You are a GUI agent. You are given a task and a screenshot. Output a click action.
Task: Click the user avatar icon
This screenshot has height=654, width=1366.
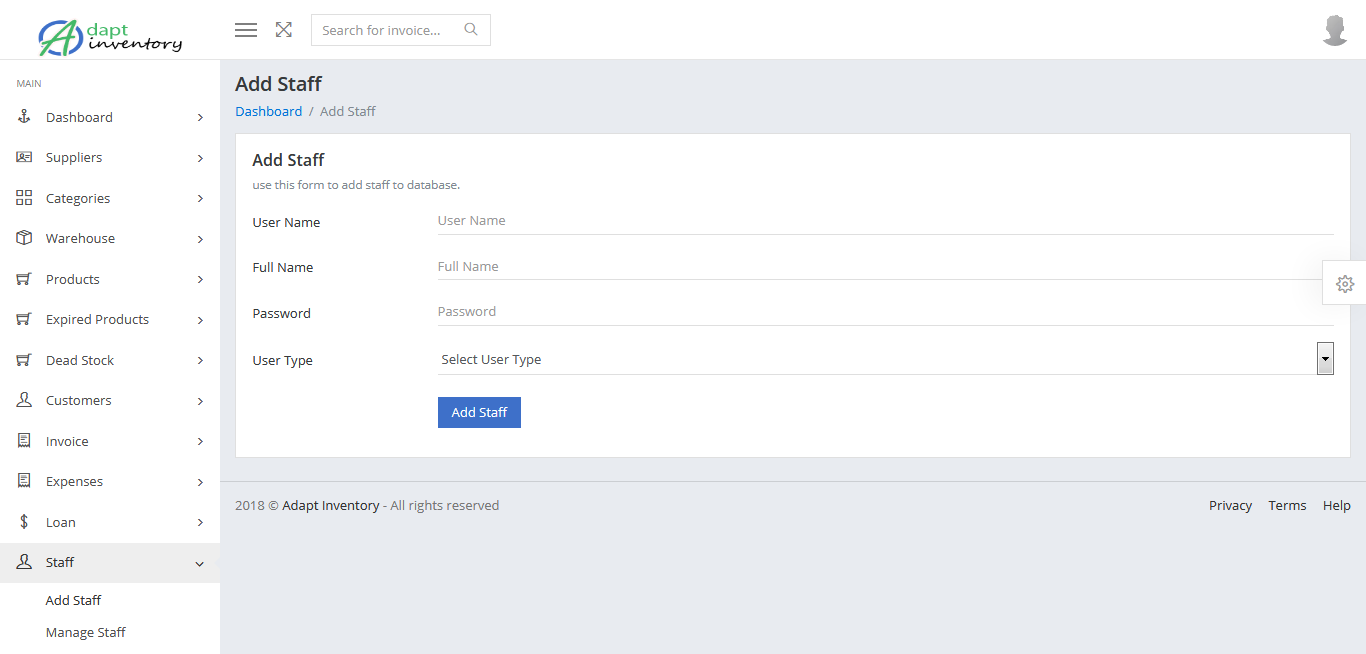[x=1335, y=30]
